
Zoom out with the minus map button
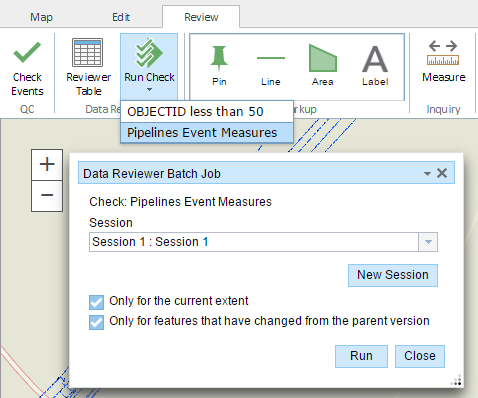[x=47, y=196]
